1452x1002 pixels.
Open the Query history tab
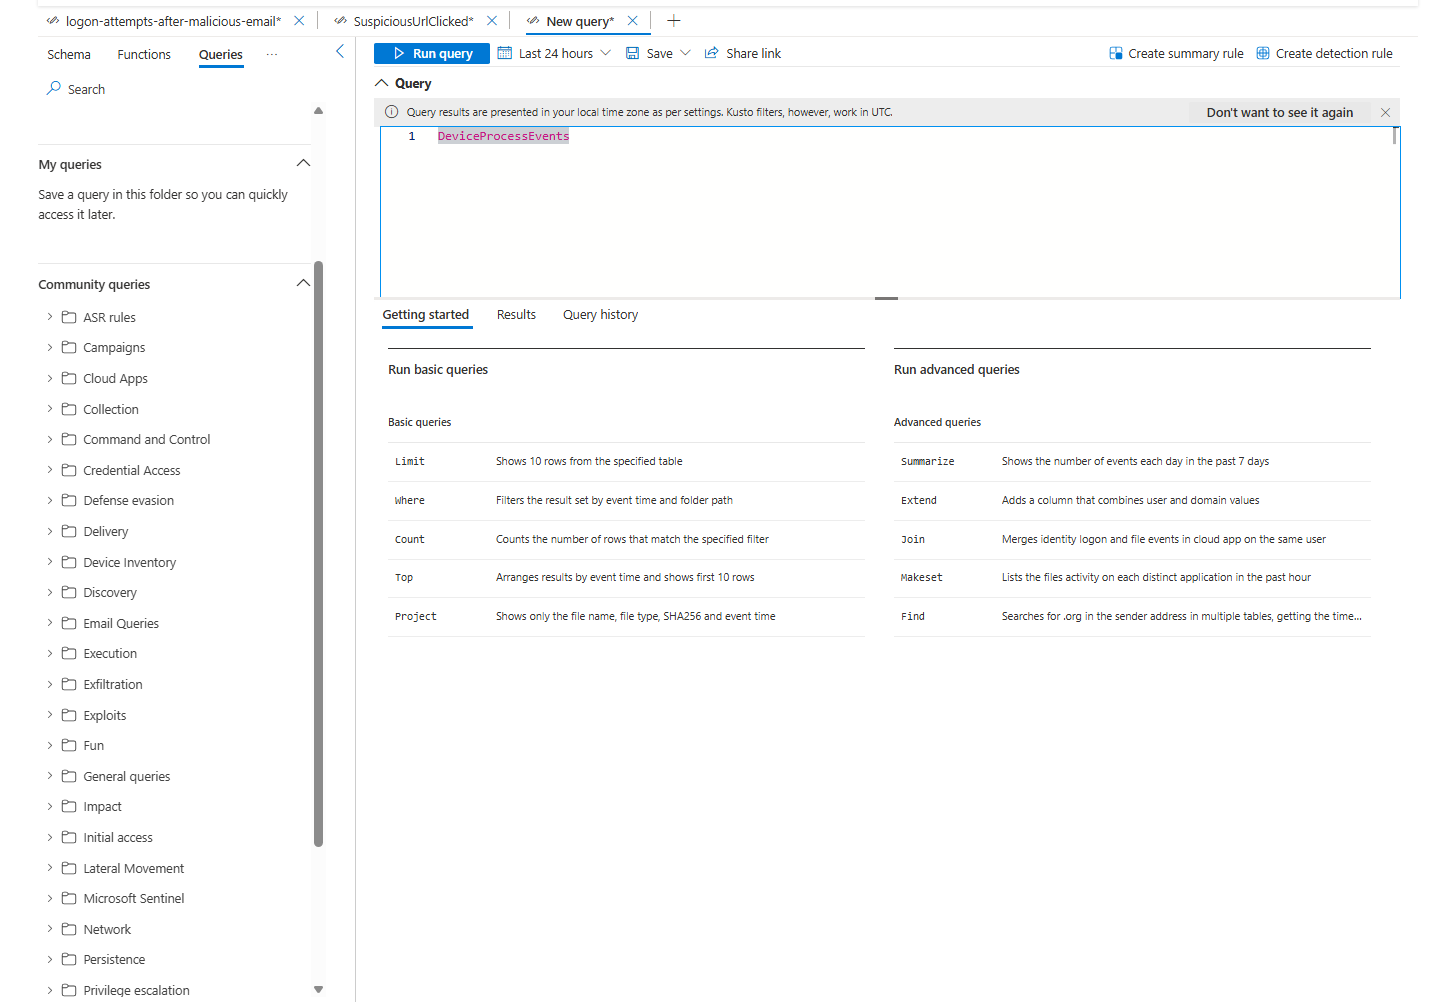click(600, 315)
